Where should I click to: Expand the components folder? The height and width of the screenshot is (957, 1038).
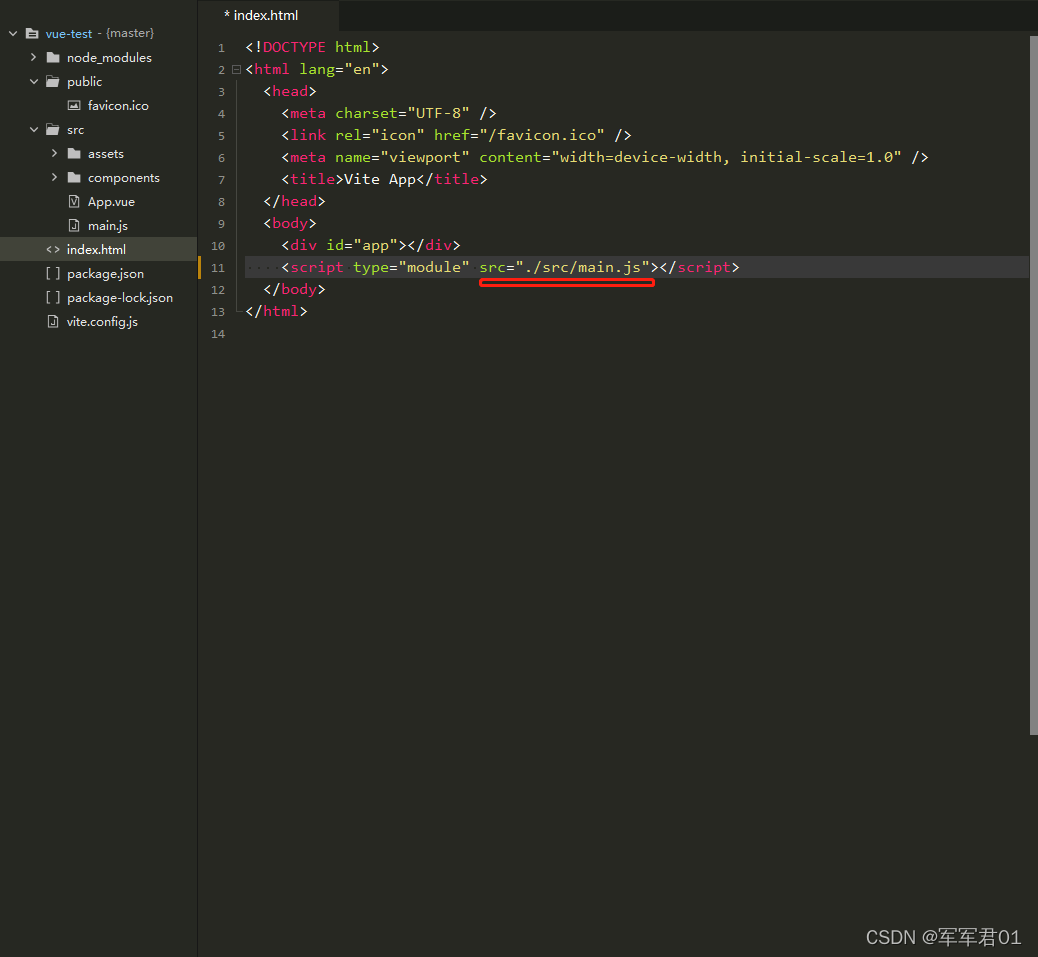pyautogui.click(x=56, y=177)
